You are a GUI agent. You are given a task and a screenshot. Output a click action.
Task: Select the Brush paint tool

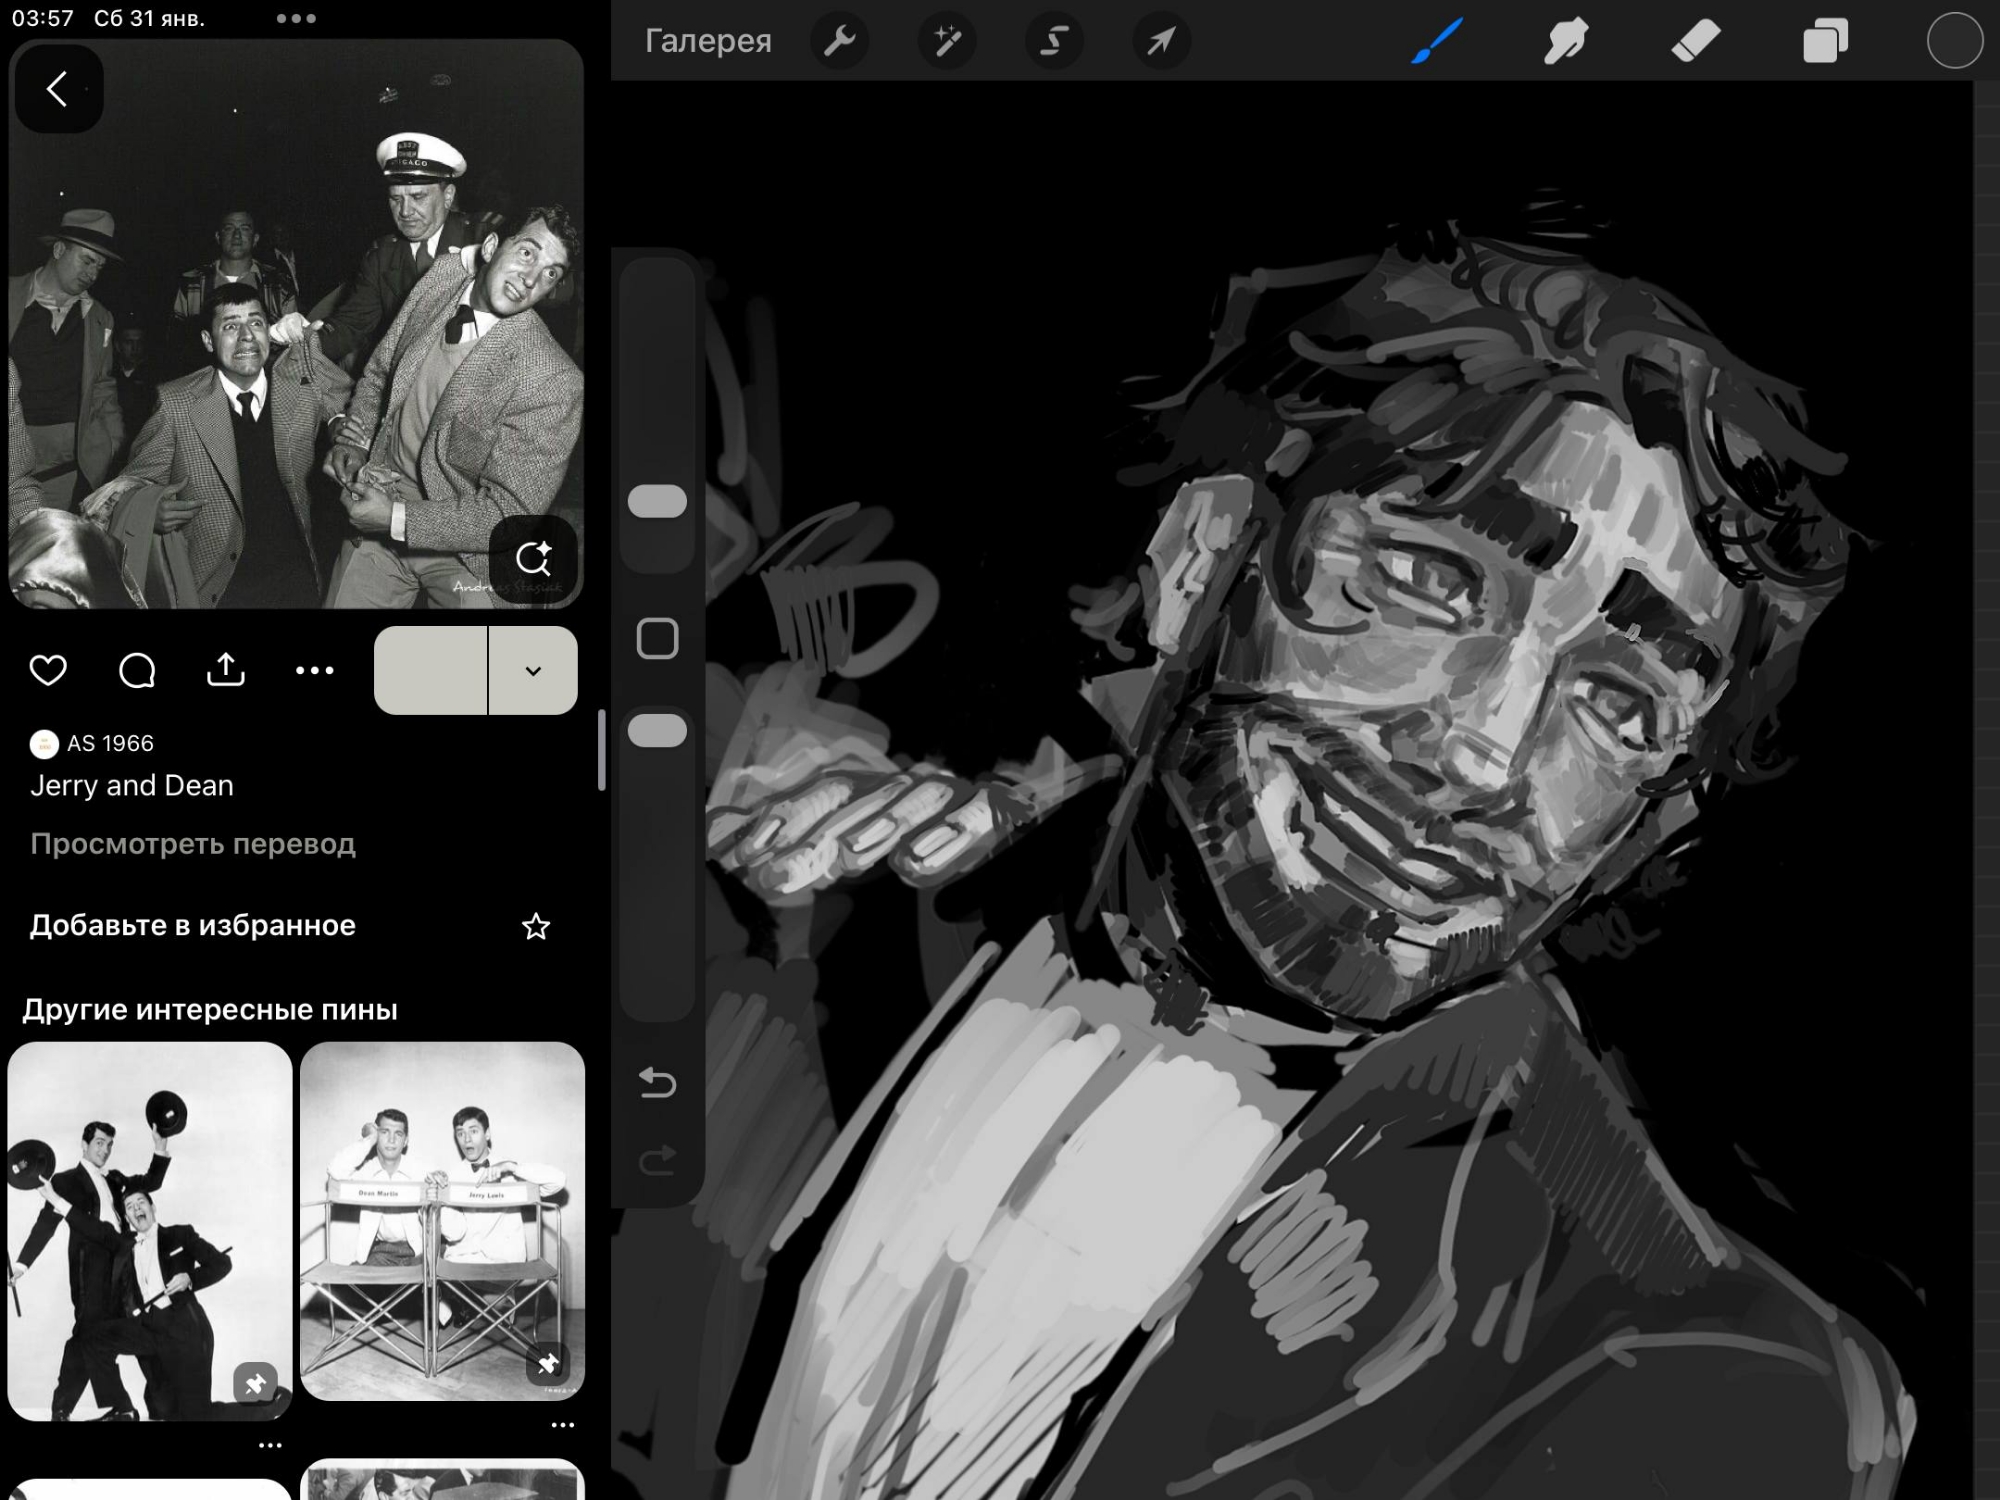(1437, 41)
